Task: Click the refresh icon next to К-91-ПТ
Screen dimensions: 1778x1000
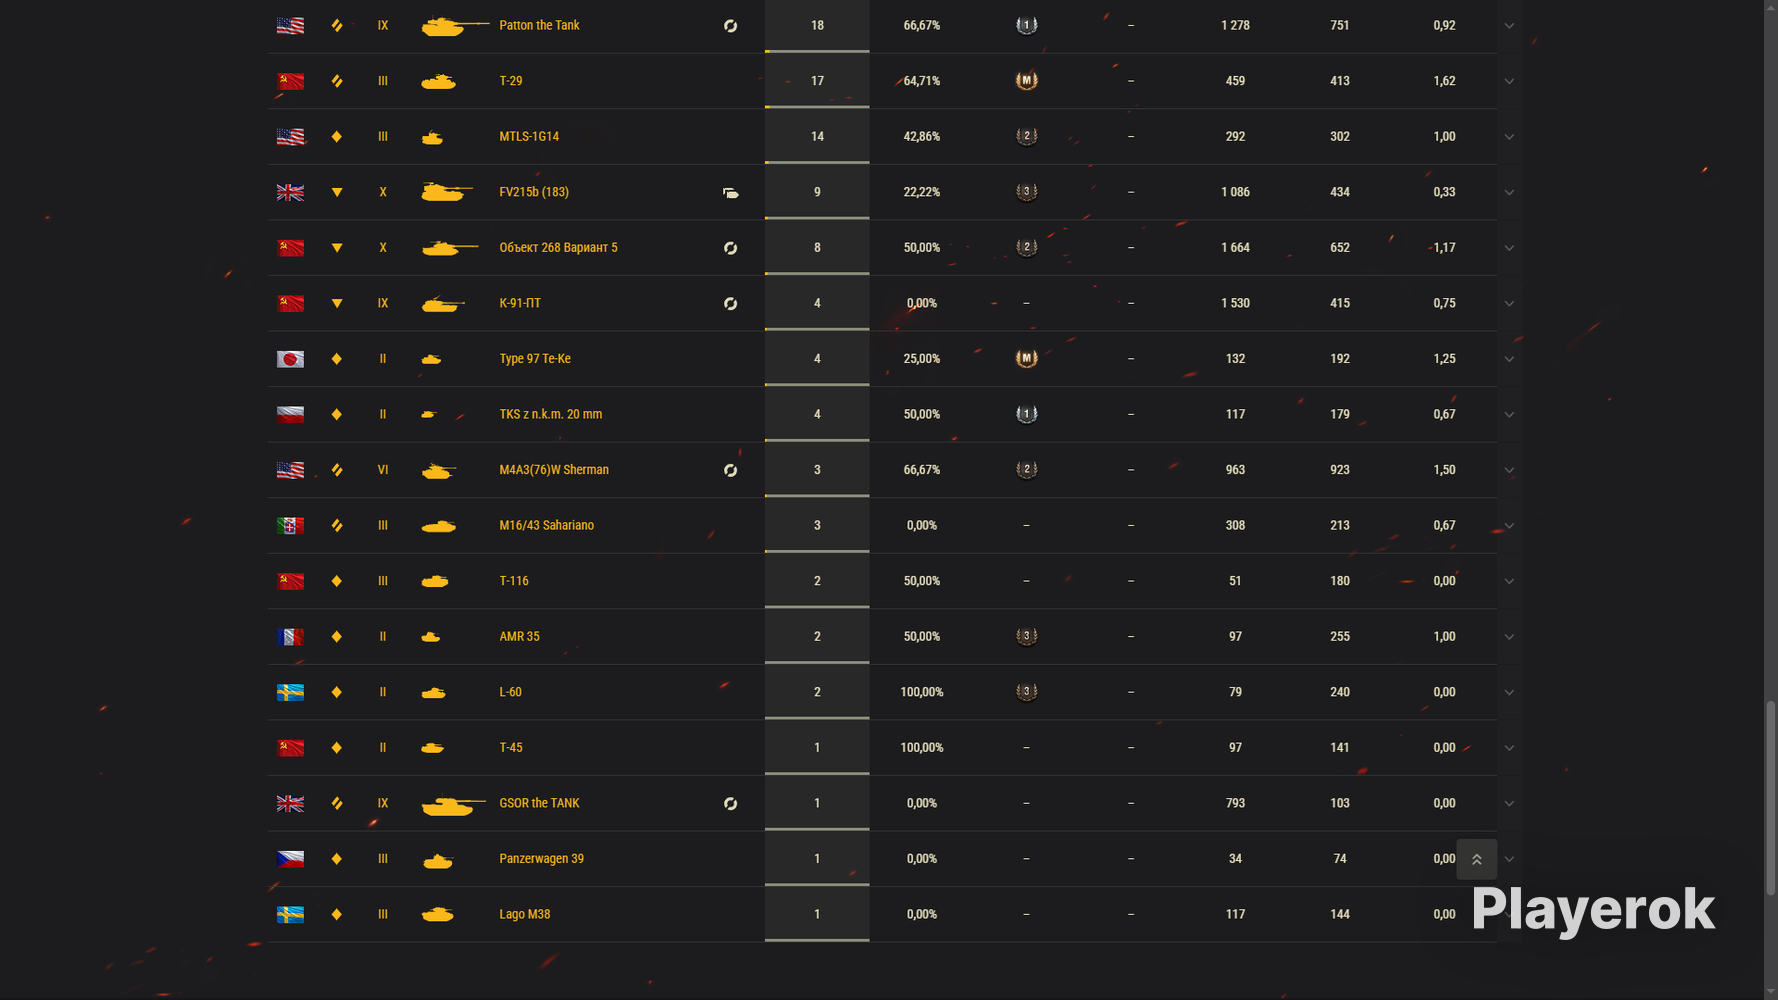Action: (731, 304)
